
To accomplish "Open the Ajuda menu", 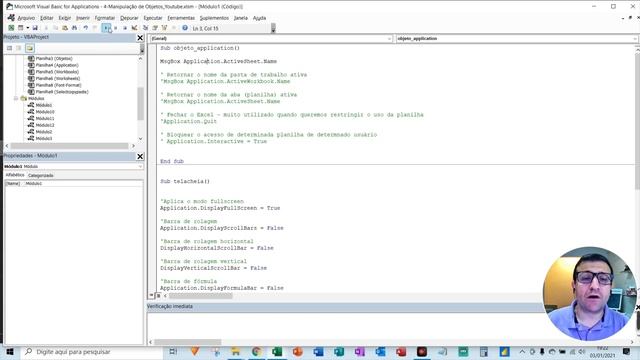I will point(259,18).
